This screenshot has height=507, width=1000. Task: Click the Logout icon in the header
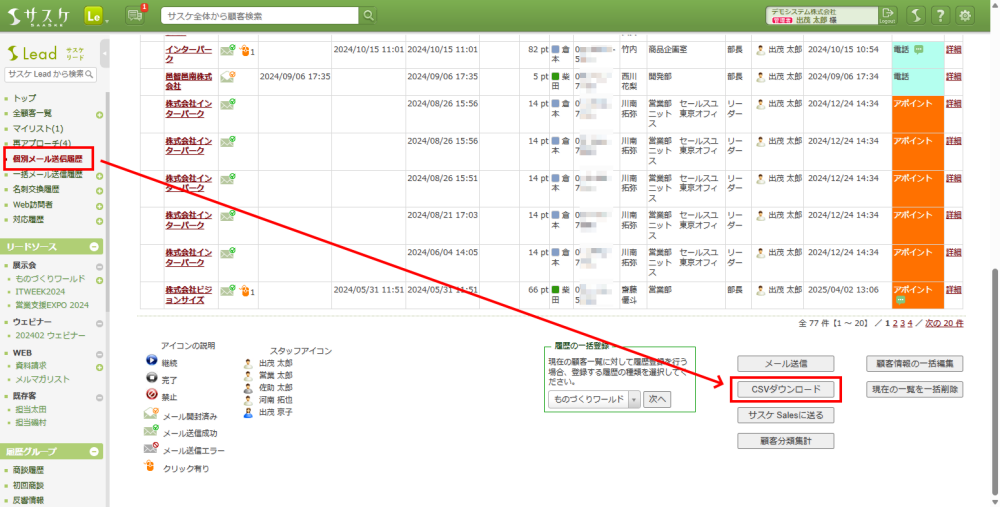click(x=886, y=15)
